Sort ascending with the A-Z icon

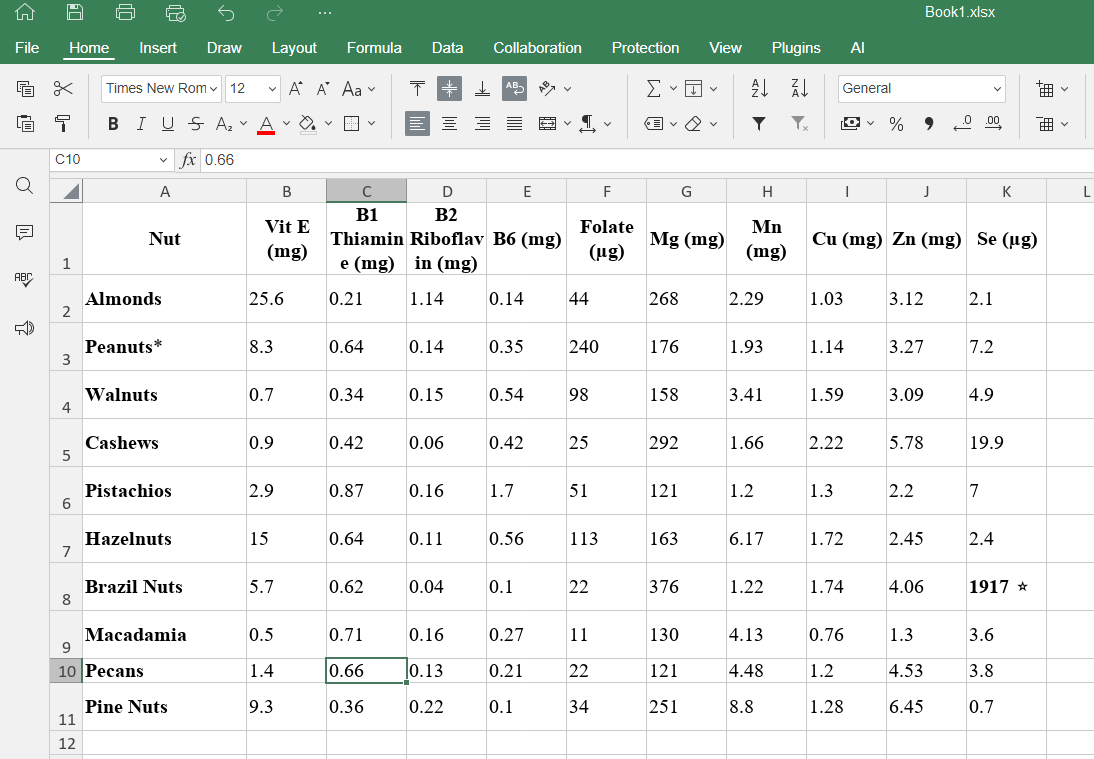759,89
